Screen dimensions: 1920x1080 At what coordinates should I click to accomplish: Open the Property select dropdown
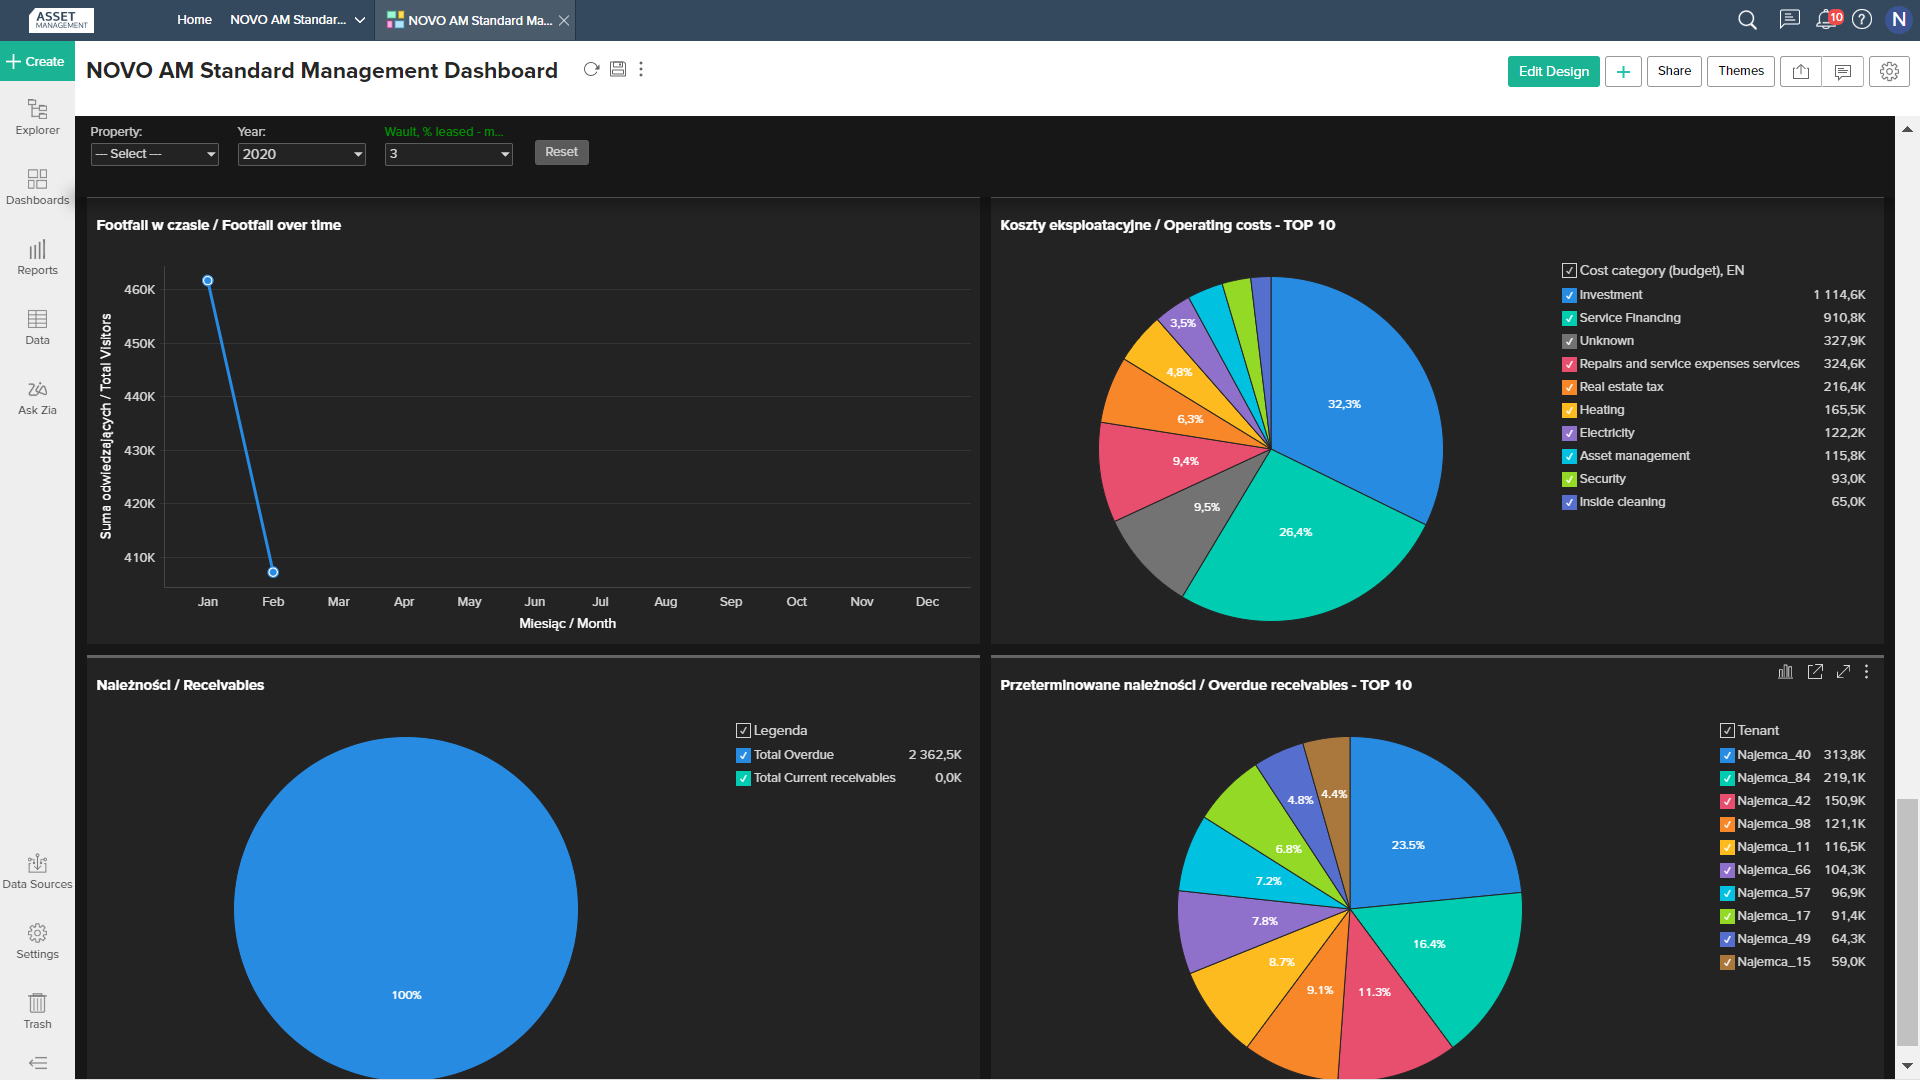coord(155,154)
